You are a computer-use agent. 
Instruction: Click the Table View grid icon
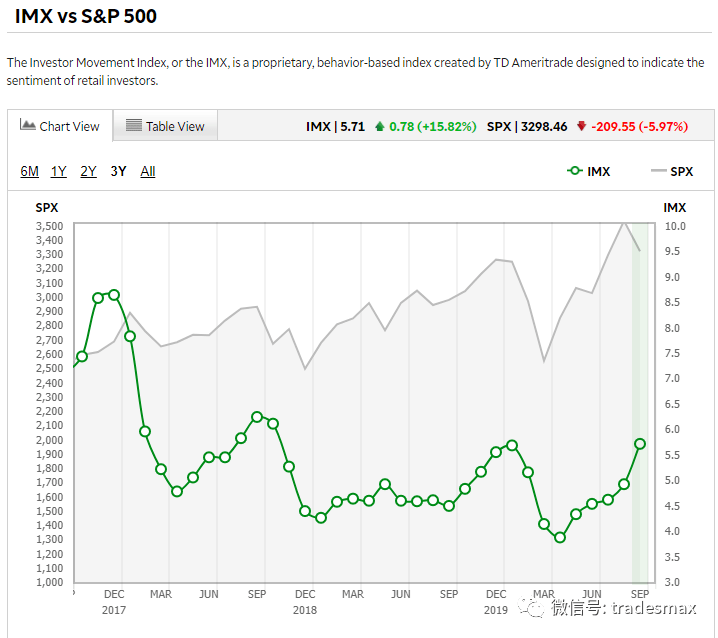pyautogui.click(x=134, y=125)
